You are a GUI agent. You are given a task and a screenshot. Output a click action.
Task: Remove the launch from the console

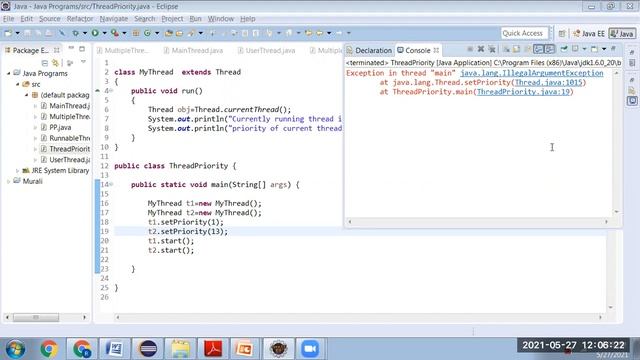(x=481, y=49)
